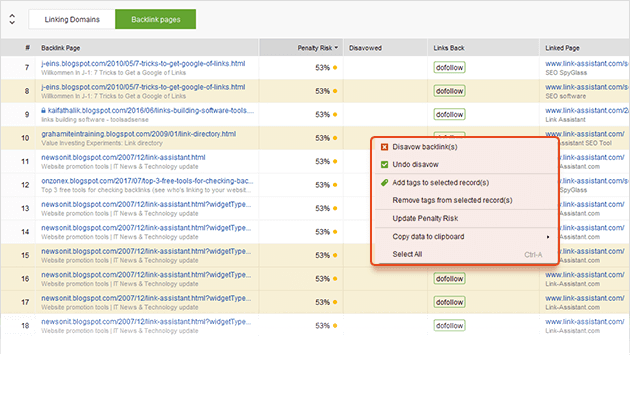The image size is (630, 399).
Task: Choose Remove tags from selected record(s)
Action: click(x=452, y=200)
